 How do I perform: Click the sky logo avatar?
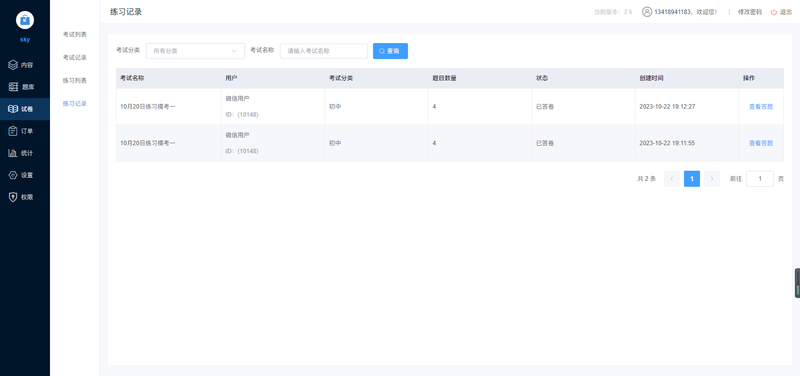pos(25,20)
